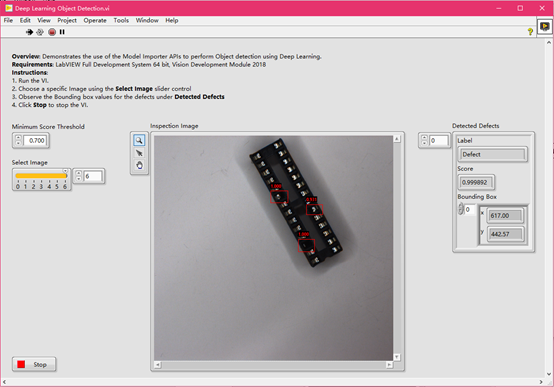
Task: Select the Zoom magnifier tool
Action: coord(139,140)
